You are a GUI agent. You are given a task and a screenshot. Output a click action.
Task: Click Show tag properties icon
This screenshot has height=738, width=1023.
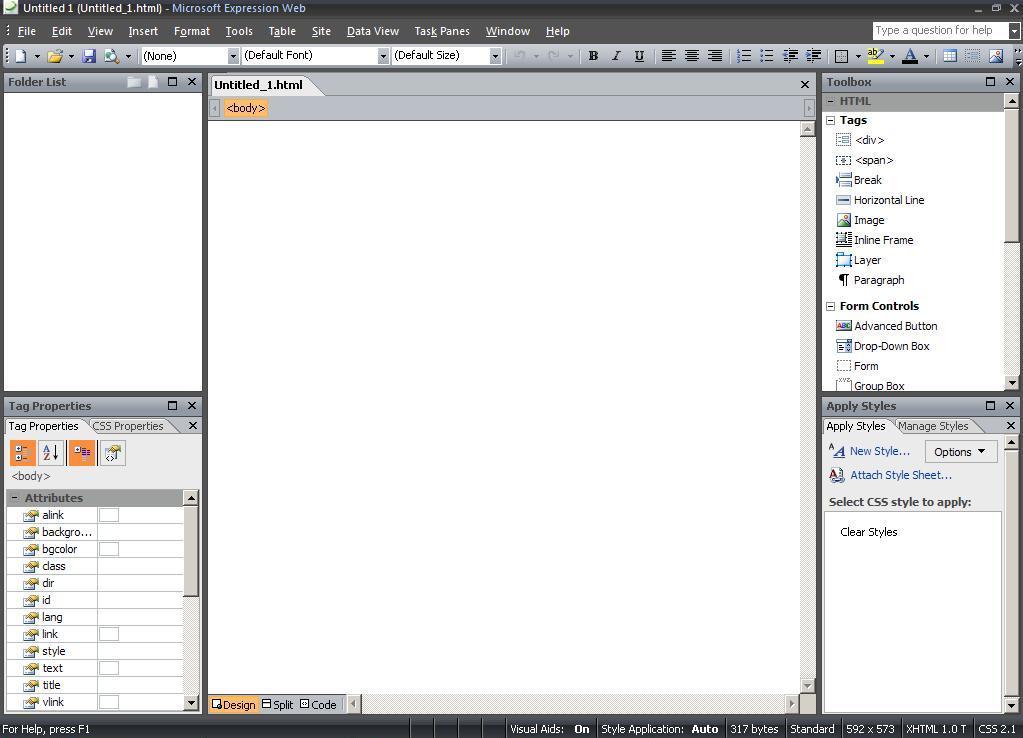[112, 453]
